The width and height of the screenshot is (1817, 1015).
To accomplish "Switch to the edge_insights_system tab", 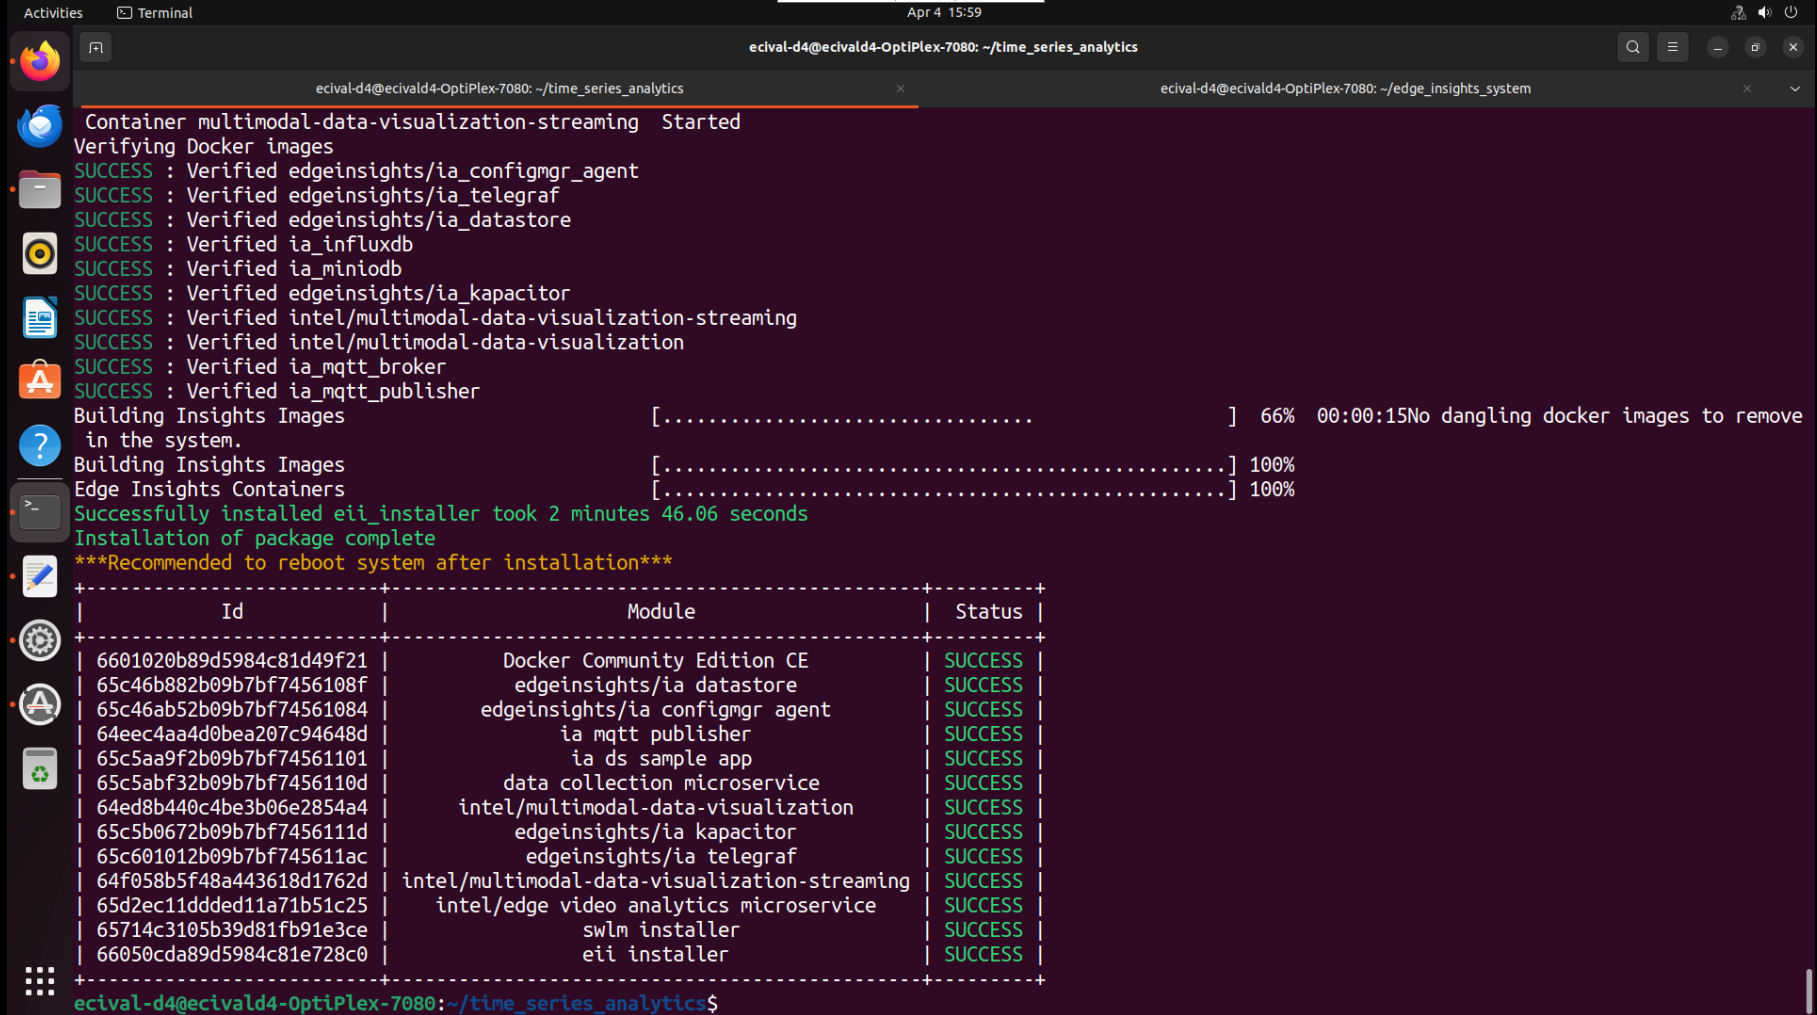I will 1345,89.
